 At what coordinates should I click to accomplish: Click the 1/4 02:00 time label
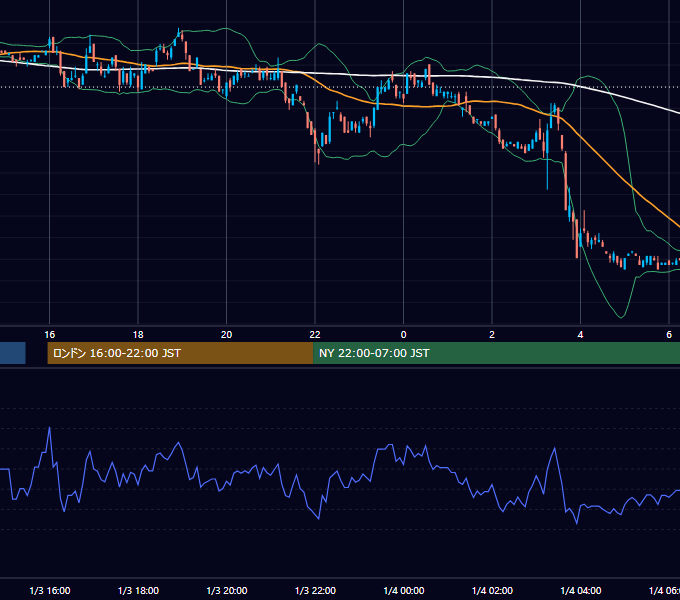[x=492, y=590]
